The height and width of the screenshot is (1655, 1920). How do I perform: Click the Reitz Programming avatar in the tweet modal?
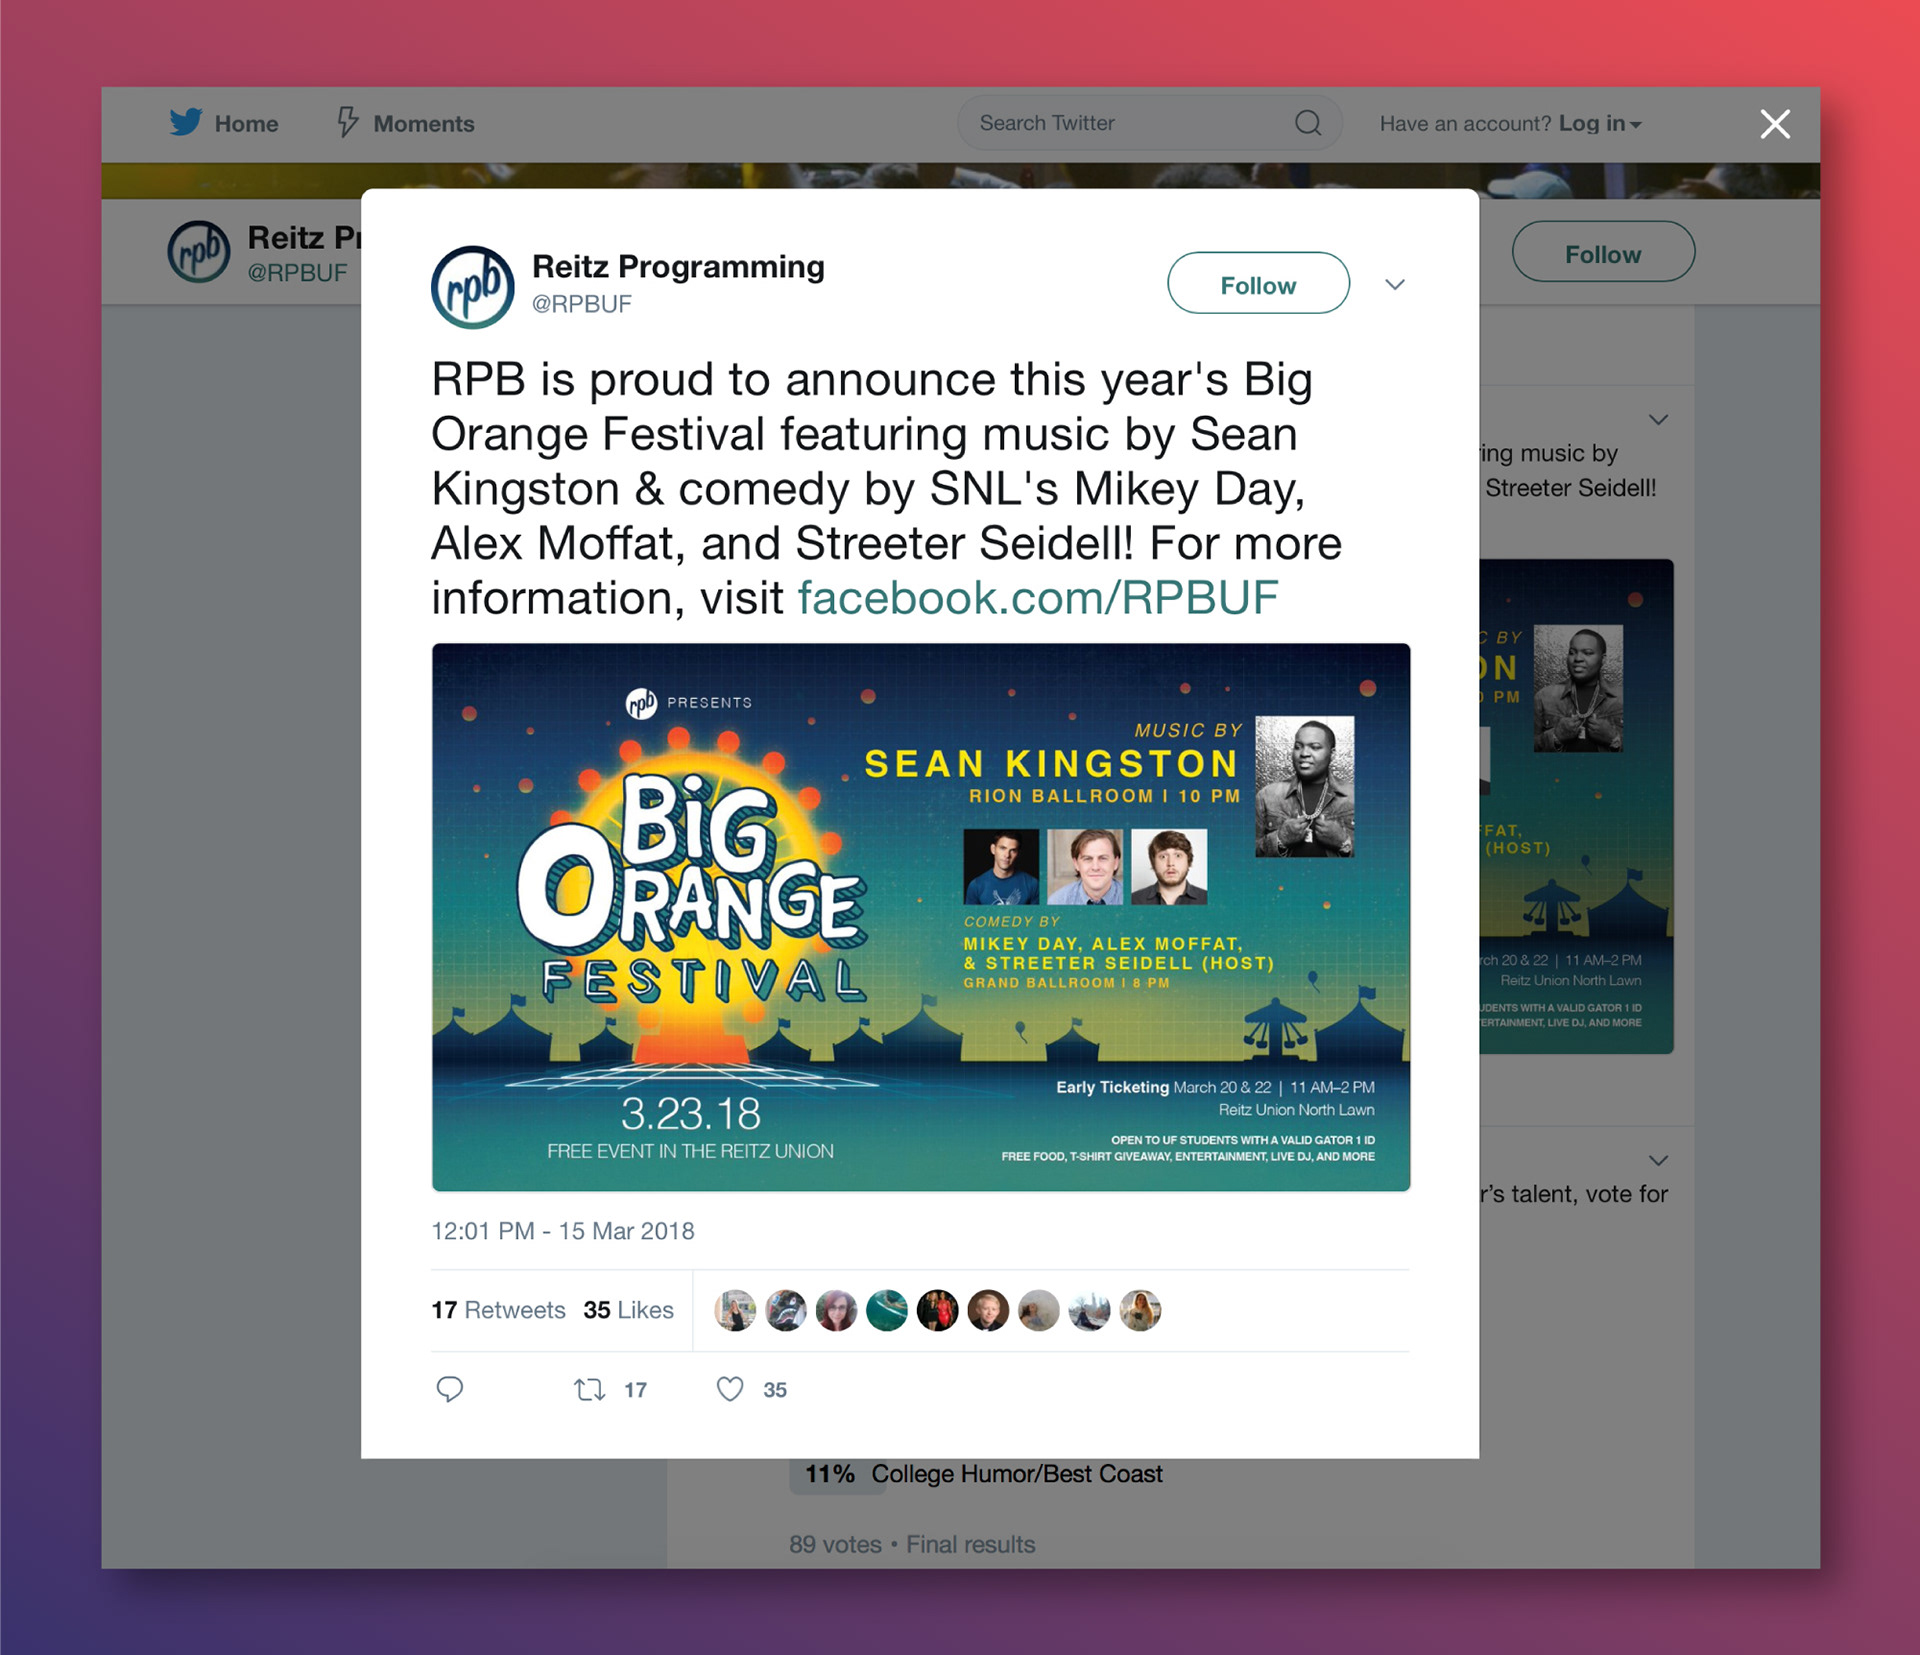pyautogui.click(x=472, y=287)
